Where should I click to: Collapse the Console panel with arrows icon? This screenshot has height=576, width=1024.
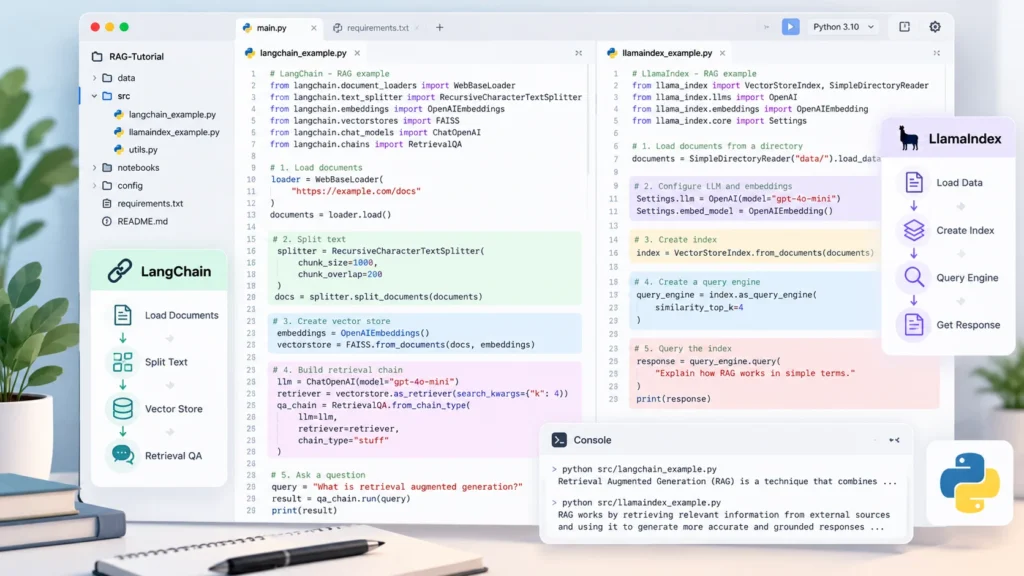894,440
